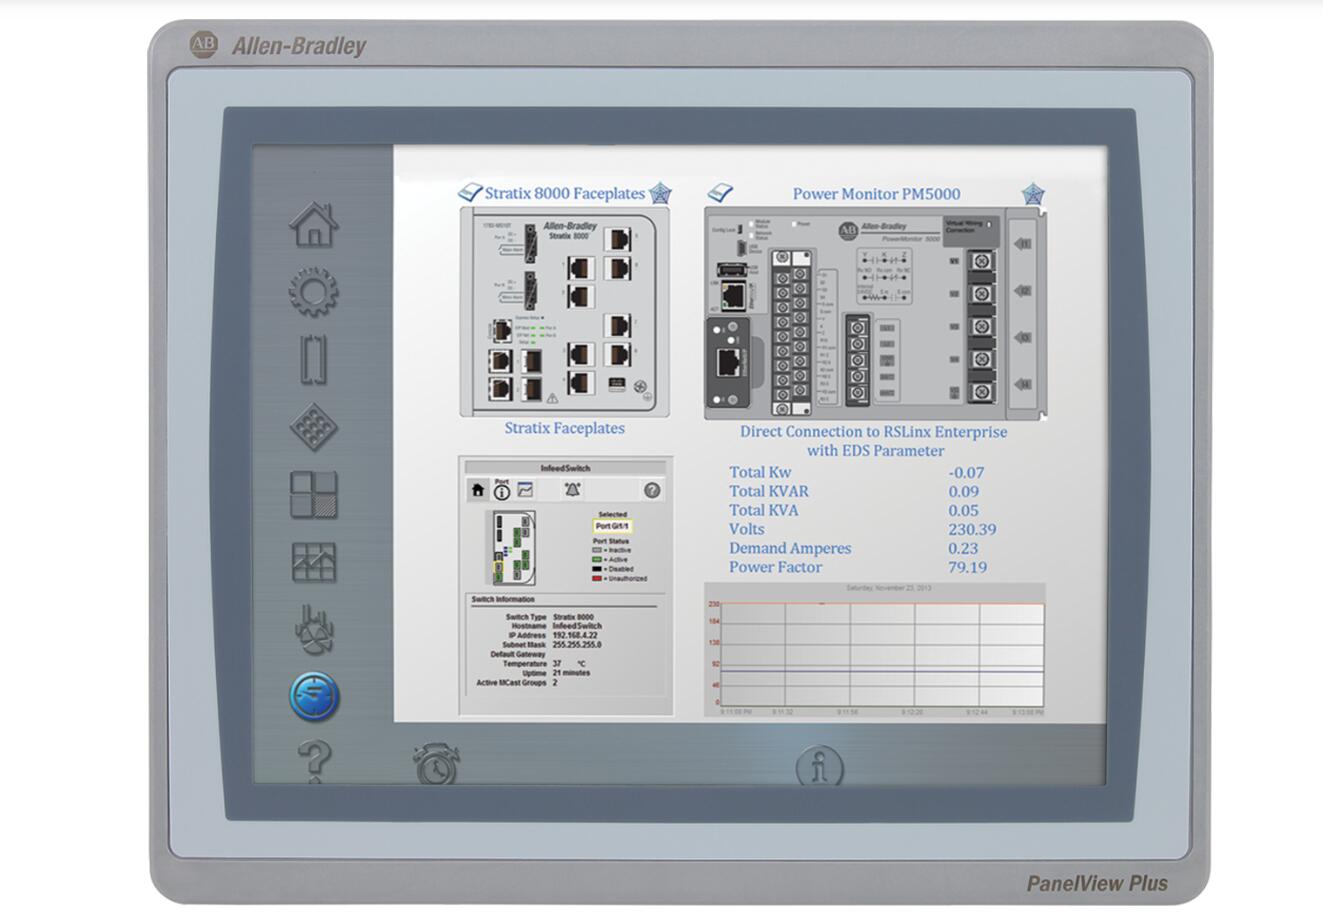Click the PowerMonitor 5000 device image
Screen dimensions: 1323x921
coord(876,314)
